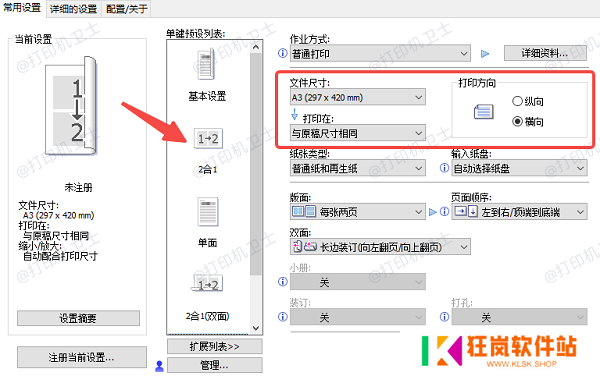Switch to the 详细的设置 tab

pos(73,9)
